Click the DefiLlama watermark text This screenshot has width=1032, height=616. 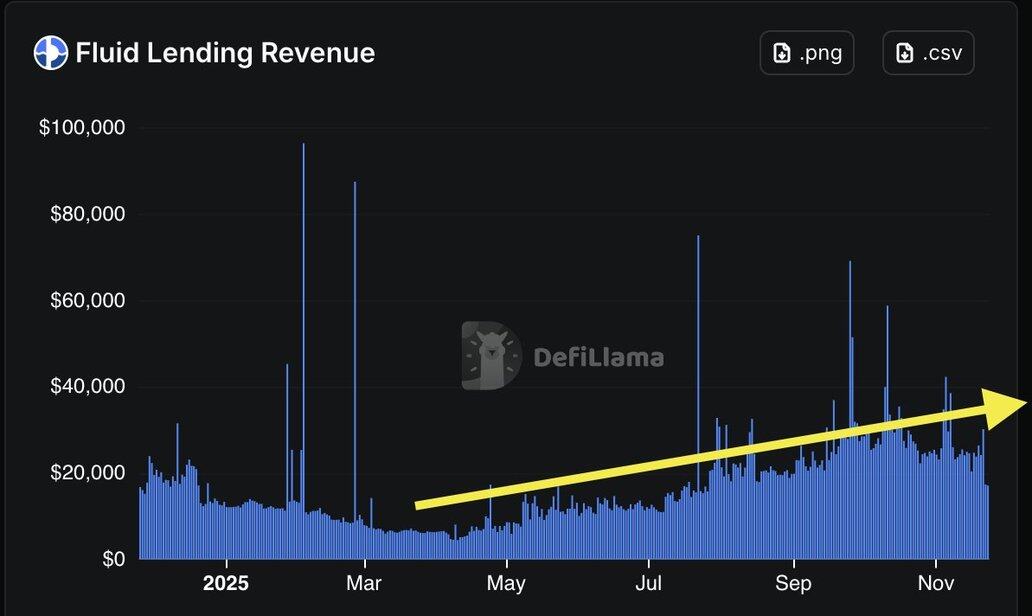click(598, 357)
